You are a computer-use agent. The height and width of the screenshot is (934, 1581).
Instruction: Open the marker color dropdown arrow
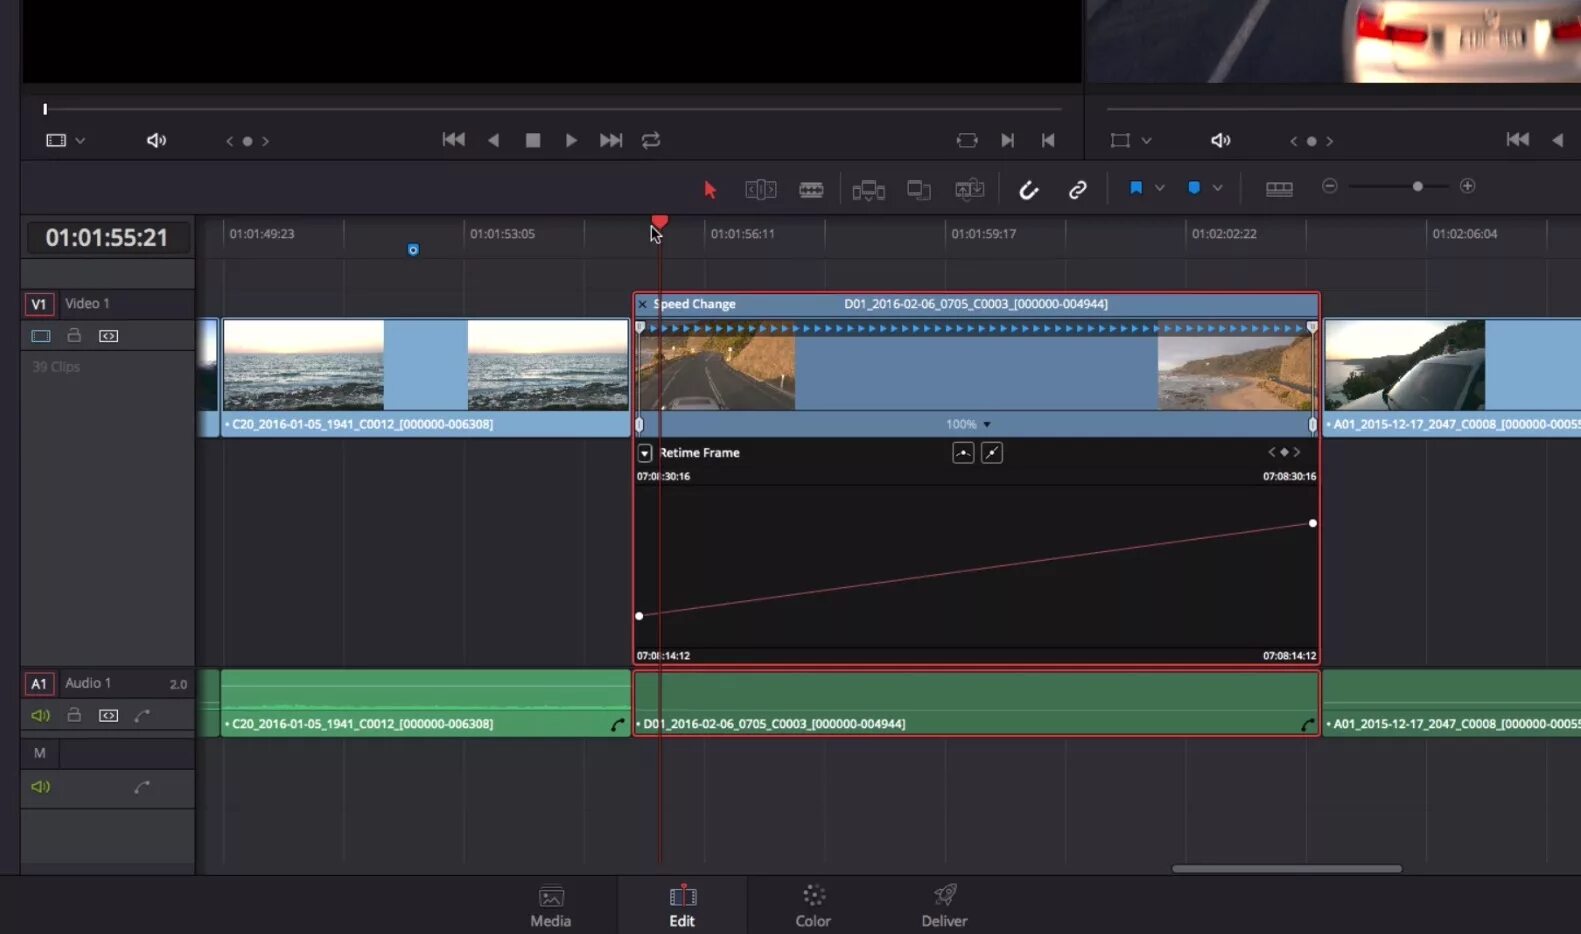1217,188
